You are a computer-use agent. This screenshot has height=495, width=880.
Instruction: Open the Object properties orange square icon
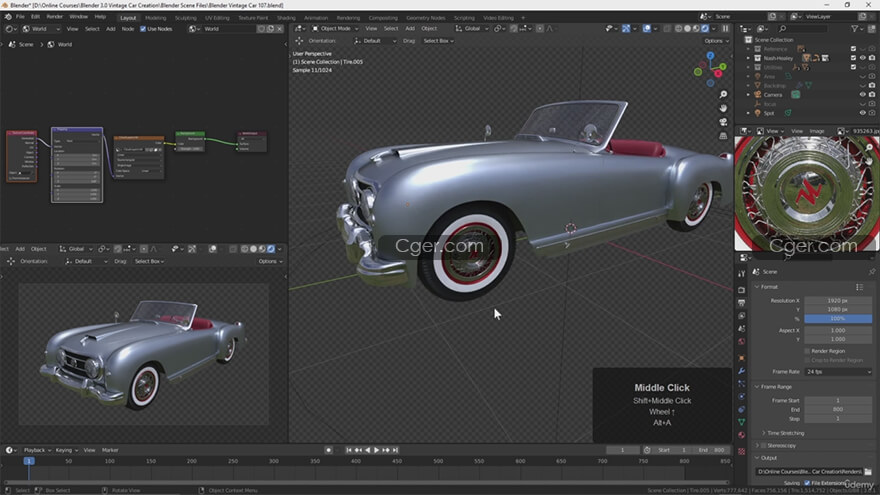741,358
